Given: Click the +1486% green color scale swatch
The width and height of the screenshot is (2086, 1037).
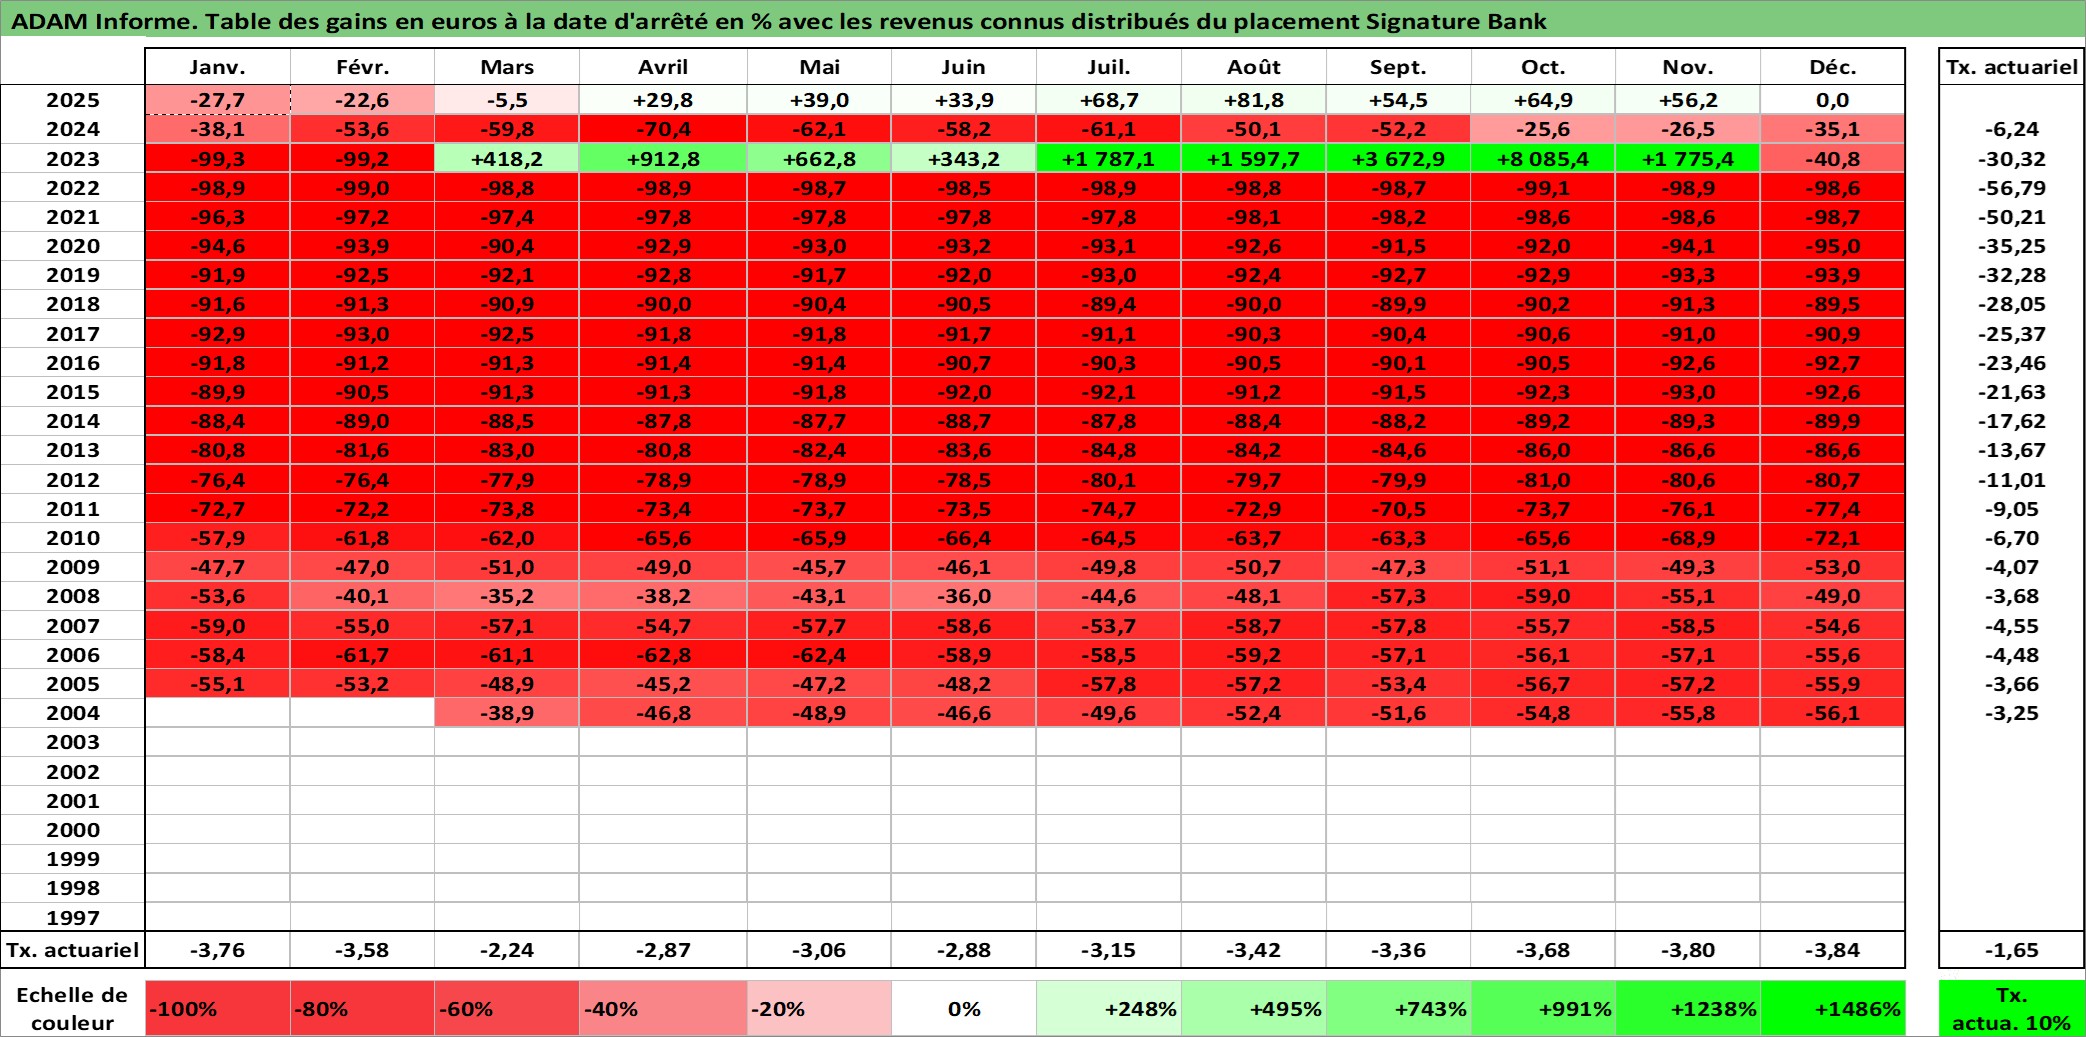Looking at the screenshot, I should 1832,1008.
